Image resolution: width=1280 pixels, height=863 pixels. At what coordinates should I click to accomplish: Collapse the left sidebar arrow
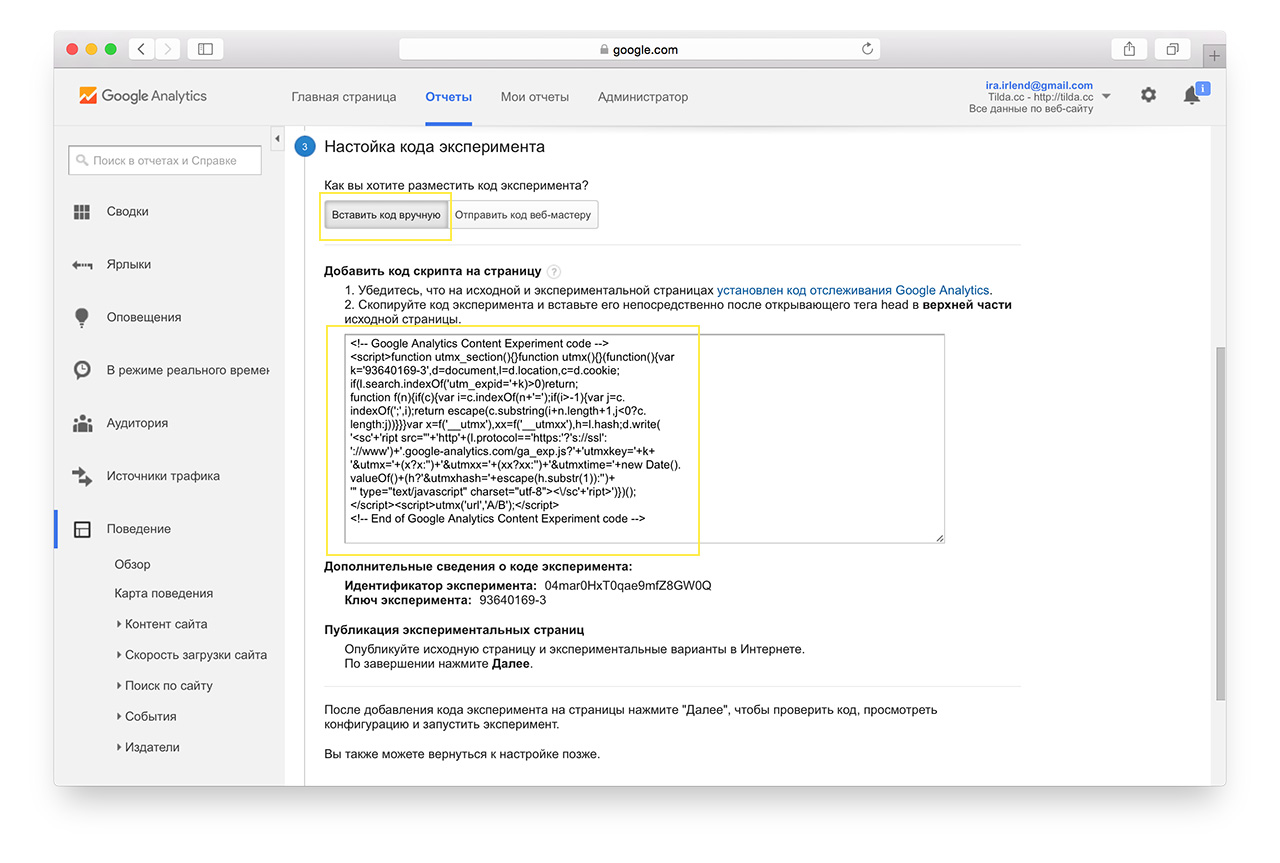point(277,137)
